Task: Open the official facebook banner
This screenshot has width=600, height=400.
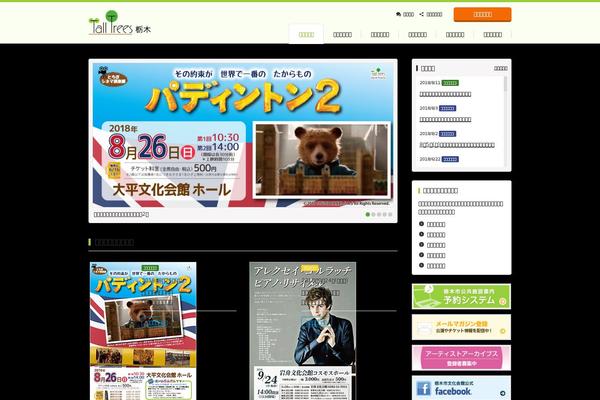Action: [461, 388]
